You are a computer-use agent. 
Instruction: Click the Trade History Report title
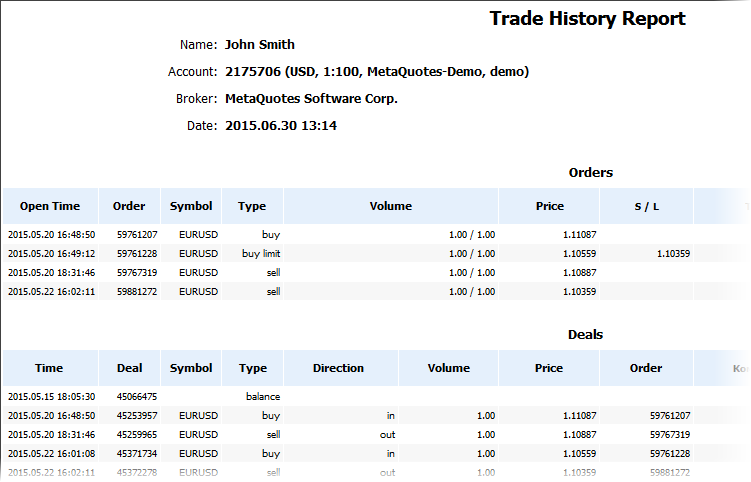(x=587, y=18)
